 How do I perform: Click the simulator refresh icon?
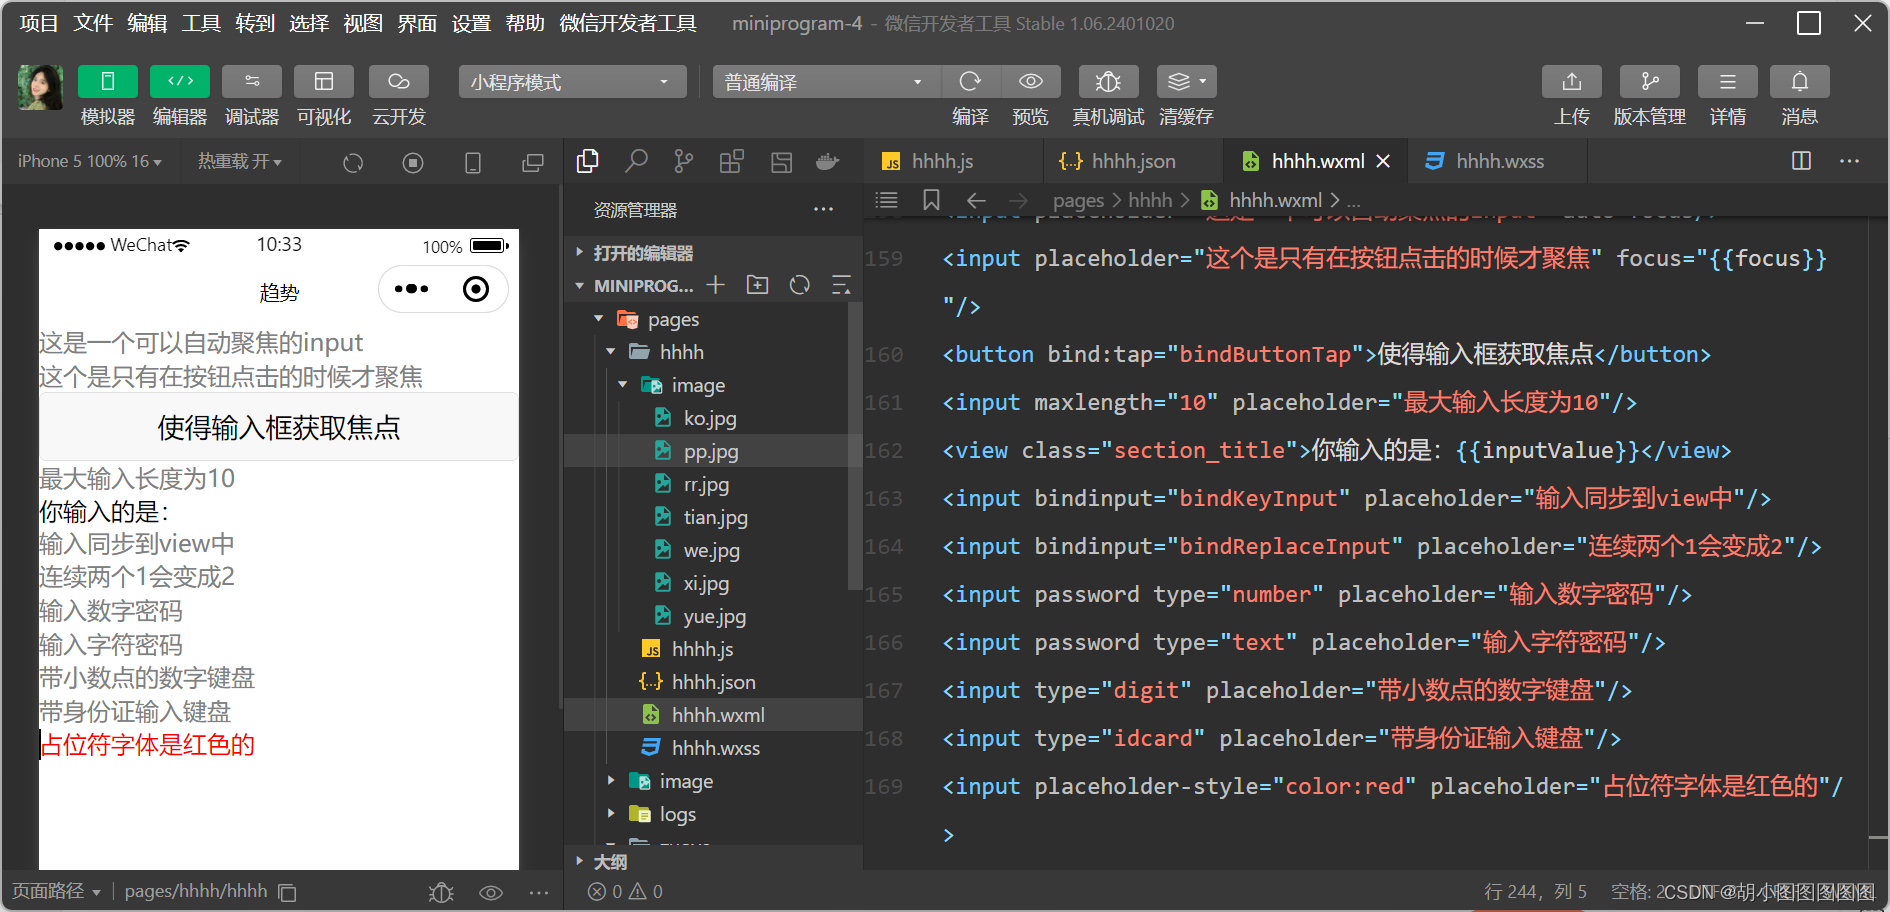click(x=353, y=162)
